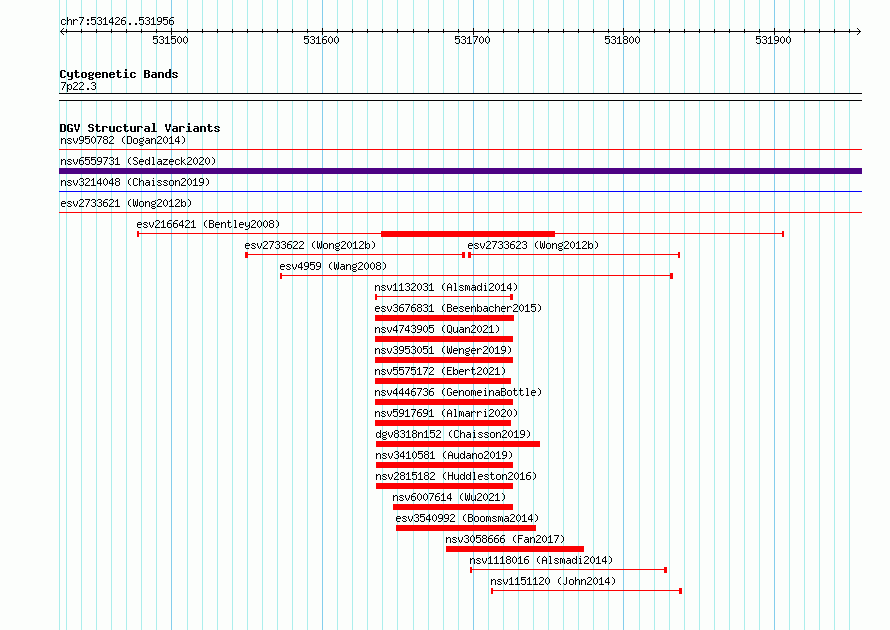Viewport: 890px width, 630px height.
Task: Open esv3540992 (Boomsma2014) variant label
Action: pyautogui.click(x=467, y=518)
